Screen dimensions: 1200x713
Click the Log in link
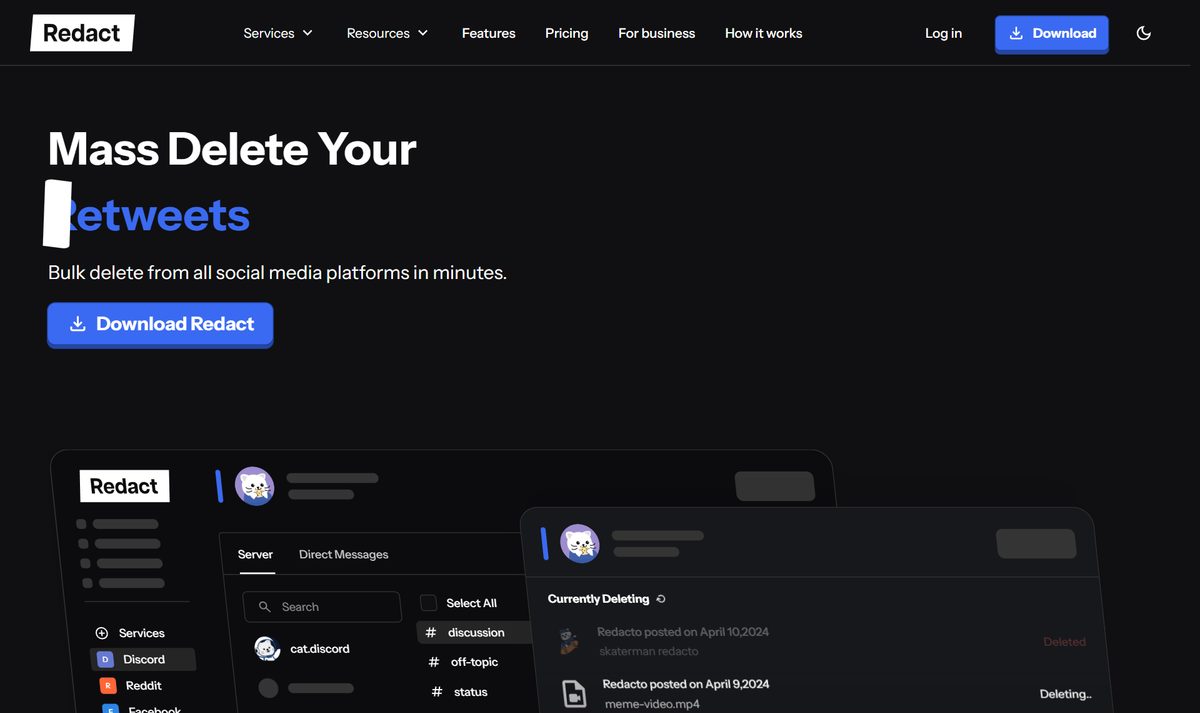tap(943, 33)
